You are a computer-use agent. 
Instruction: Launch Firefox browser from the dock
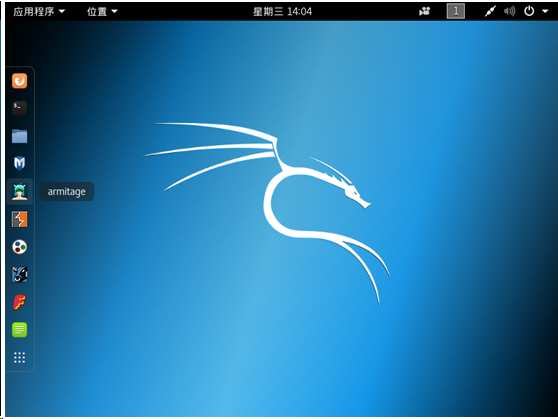point(20,81)
